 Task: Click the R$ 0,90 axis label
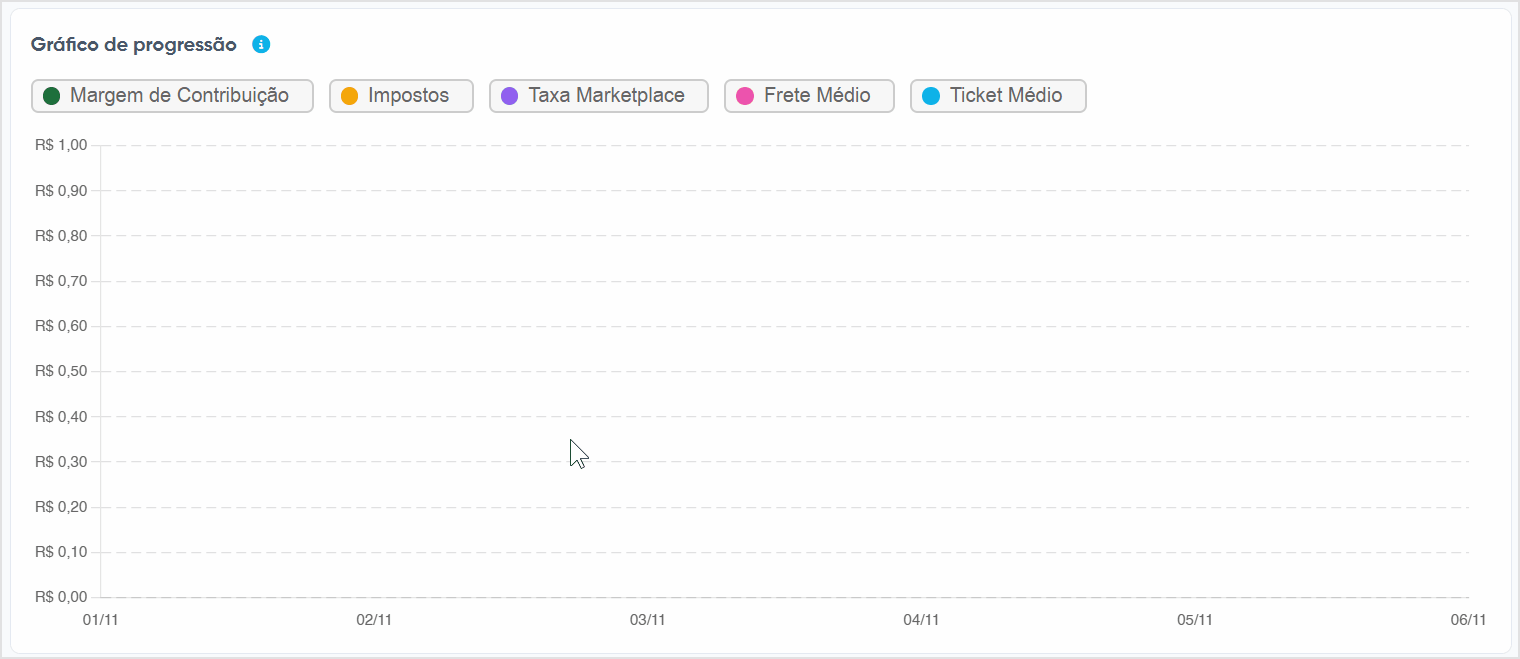tap(61, 190)
